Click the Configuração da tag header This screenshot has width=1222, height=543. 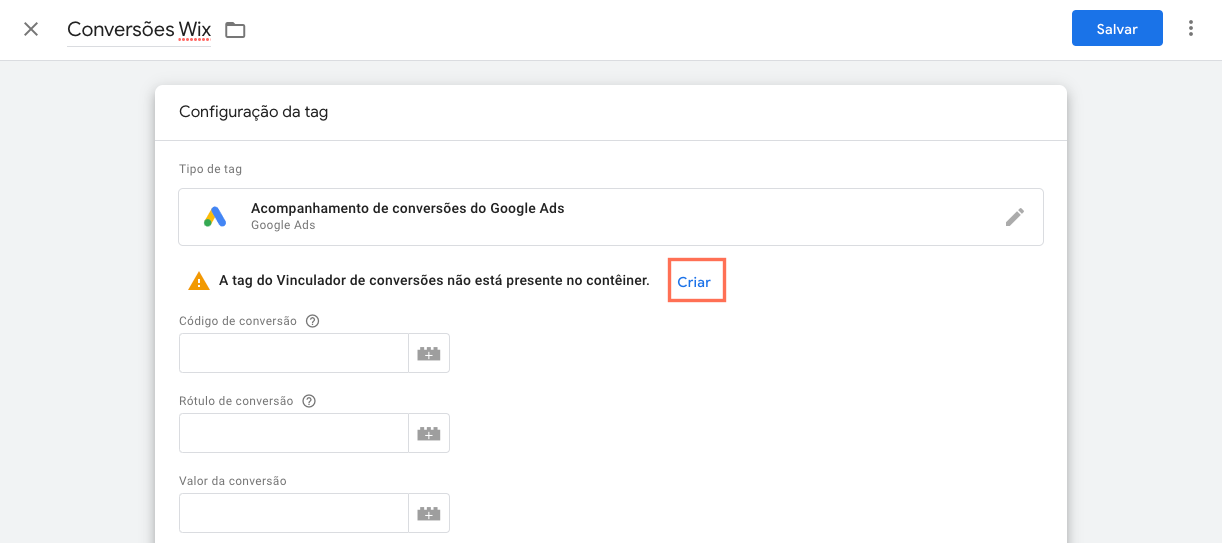253,112
